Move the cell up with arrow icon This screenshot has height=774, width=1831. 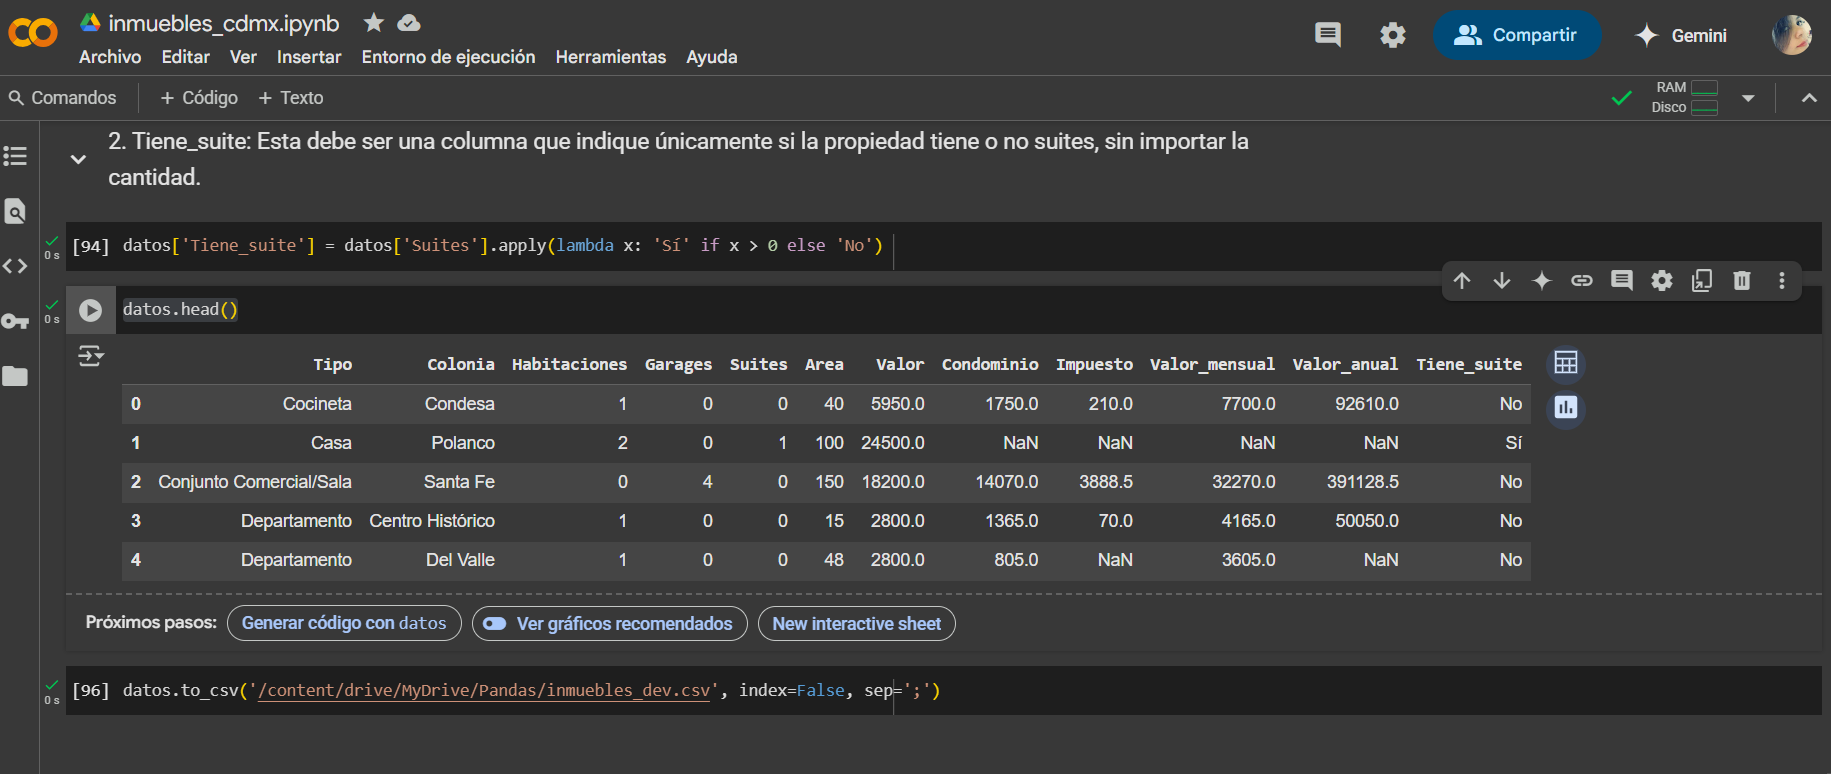pyautogui.click(x=1462, y=281)
